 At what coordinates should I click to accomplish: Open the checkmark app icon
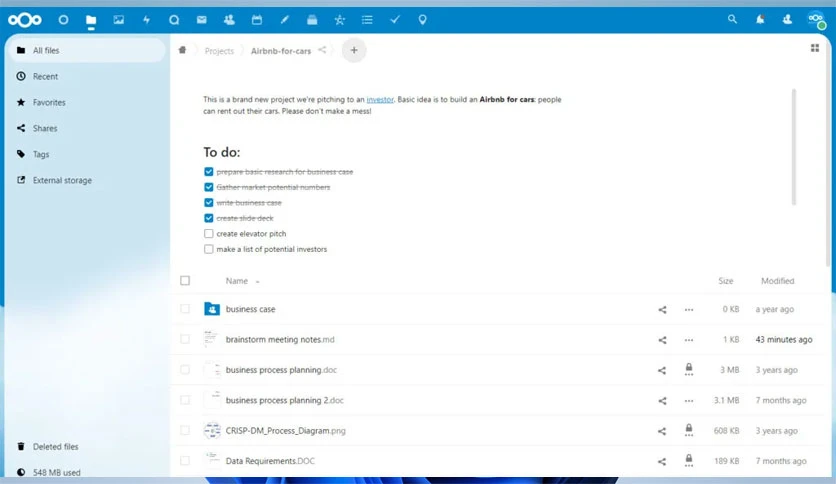(x=395, y=20)
